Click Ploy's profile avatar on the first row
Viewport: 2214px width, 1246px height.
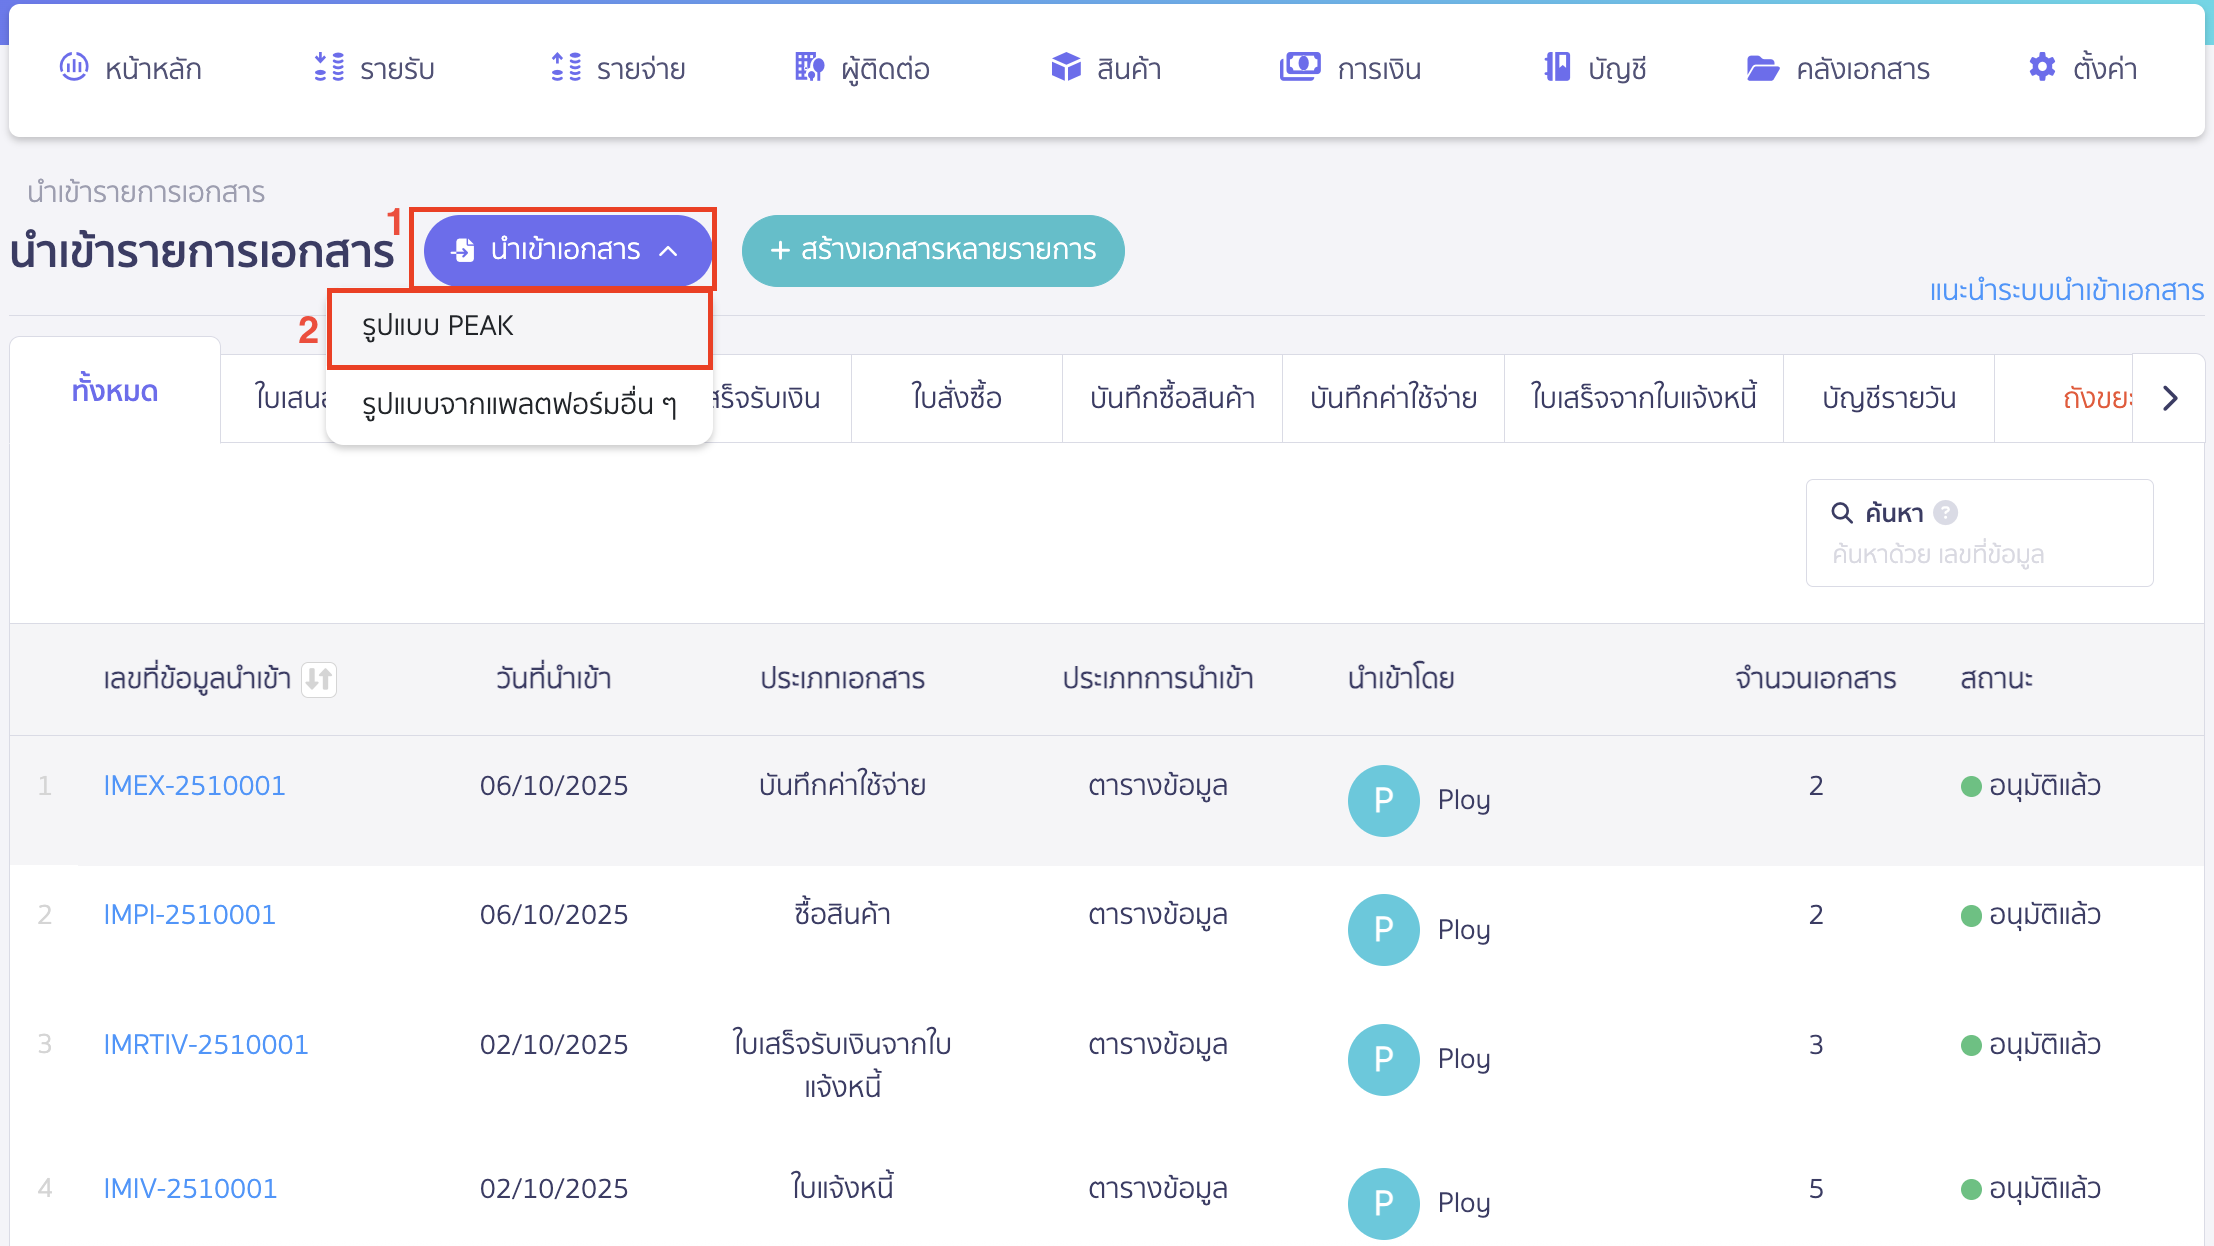click(1384, 800)
